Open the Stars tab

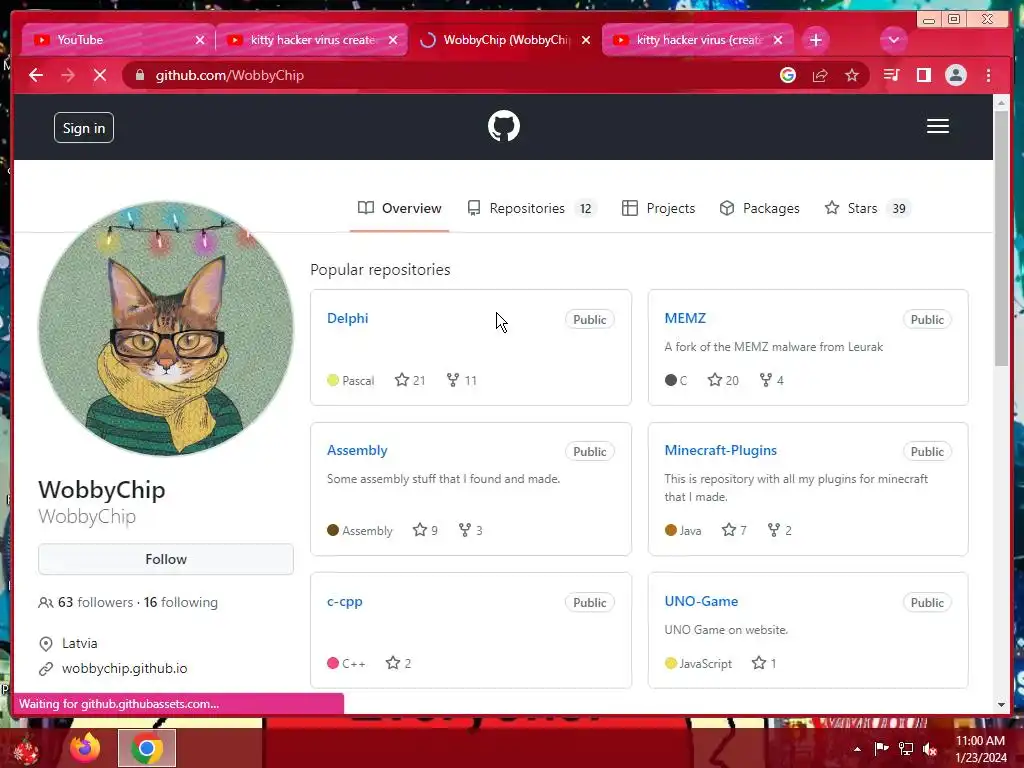click(x=867, y=208)
